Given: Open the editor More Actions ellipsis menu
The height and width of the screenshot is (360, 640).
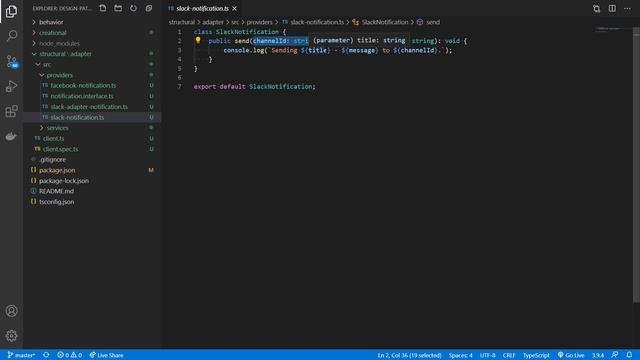Looking at the screenshot, I should pos(627,9).
